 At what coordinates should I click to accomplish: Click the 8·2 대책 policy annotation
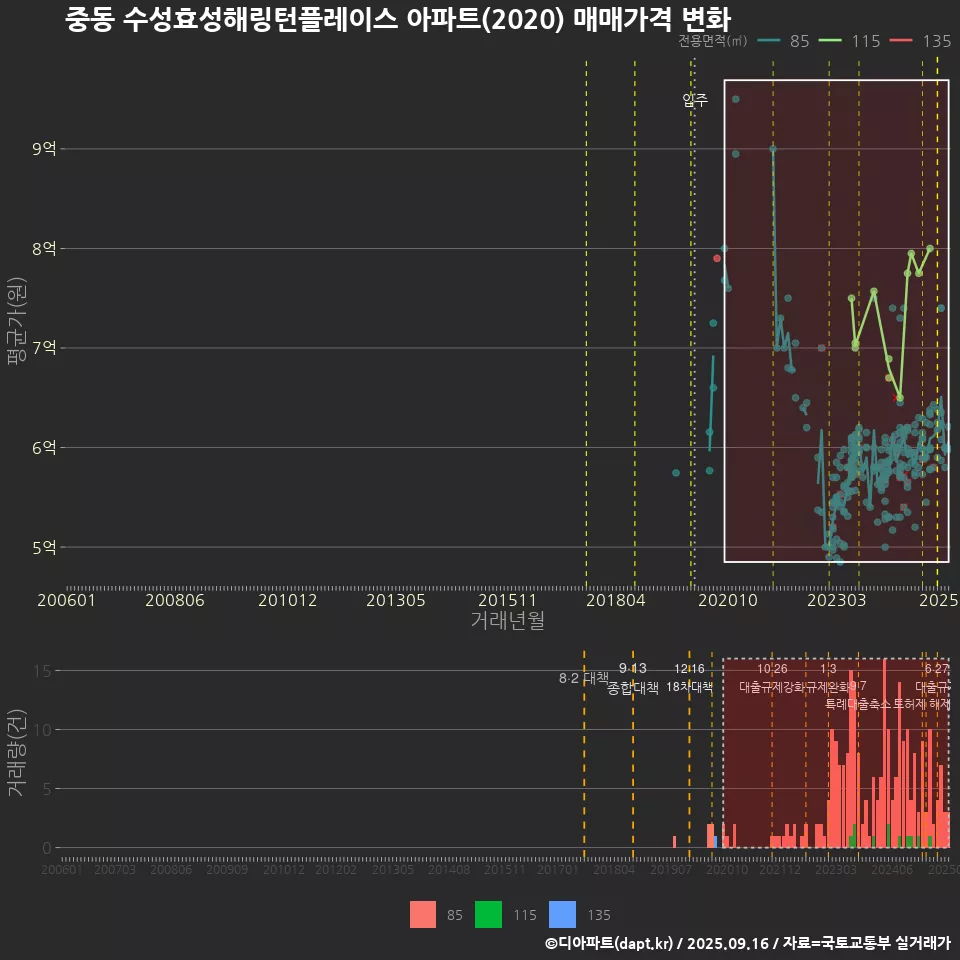(583, 678)
